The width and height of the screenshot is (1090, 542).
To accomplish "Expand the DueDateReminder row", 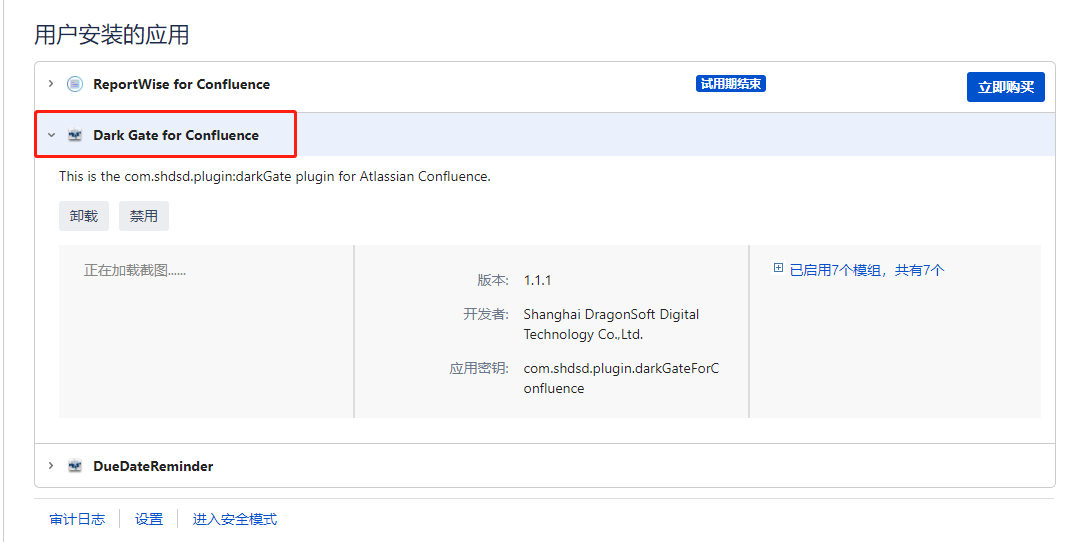I will (x=51, y=466).
